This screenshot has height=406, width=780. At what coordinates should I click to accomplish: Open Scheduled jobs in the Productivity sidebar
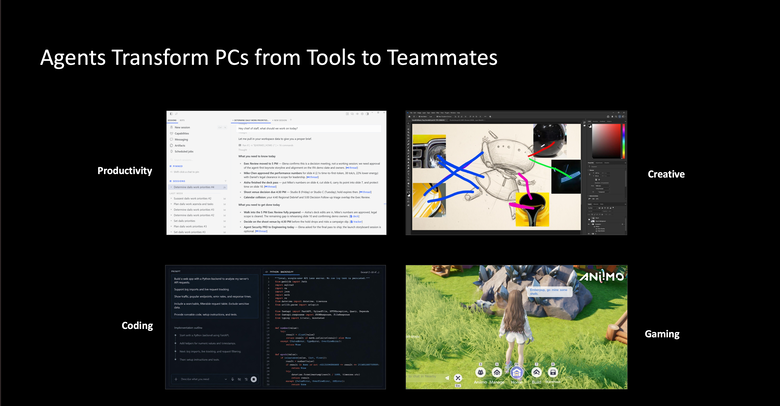[184, 151]
